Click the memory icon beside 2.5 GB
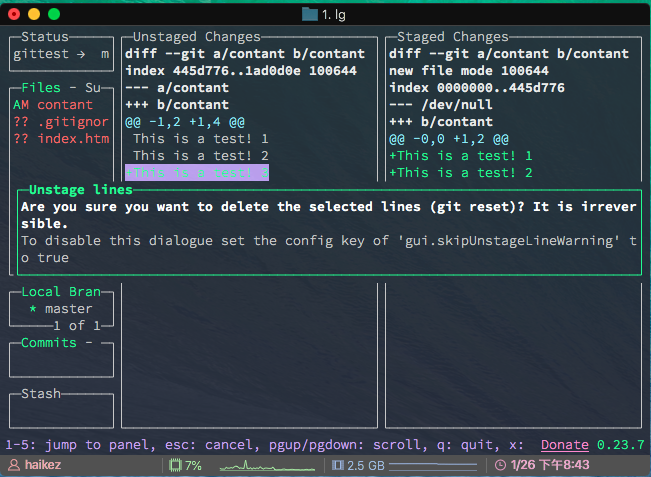651x477 pixels. [x=337, y=465]
